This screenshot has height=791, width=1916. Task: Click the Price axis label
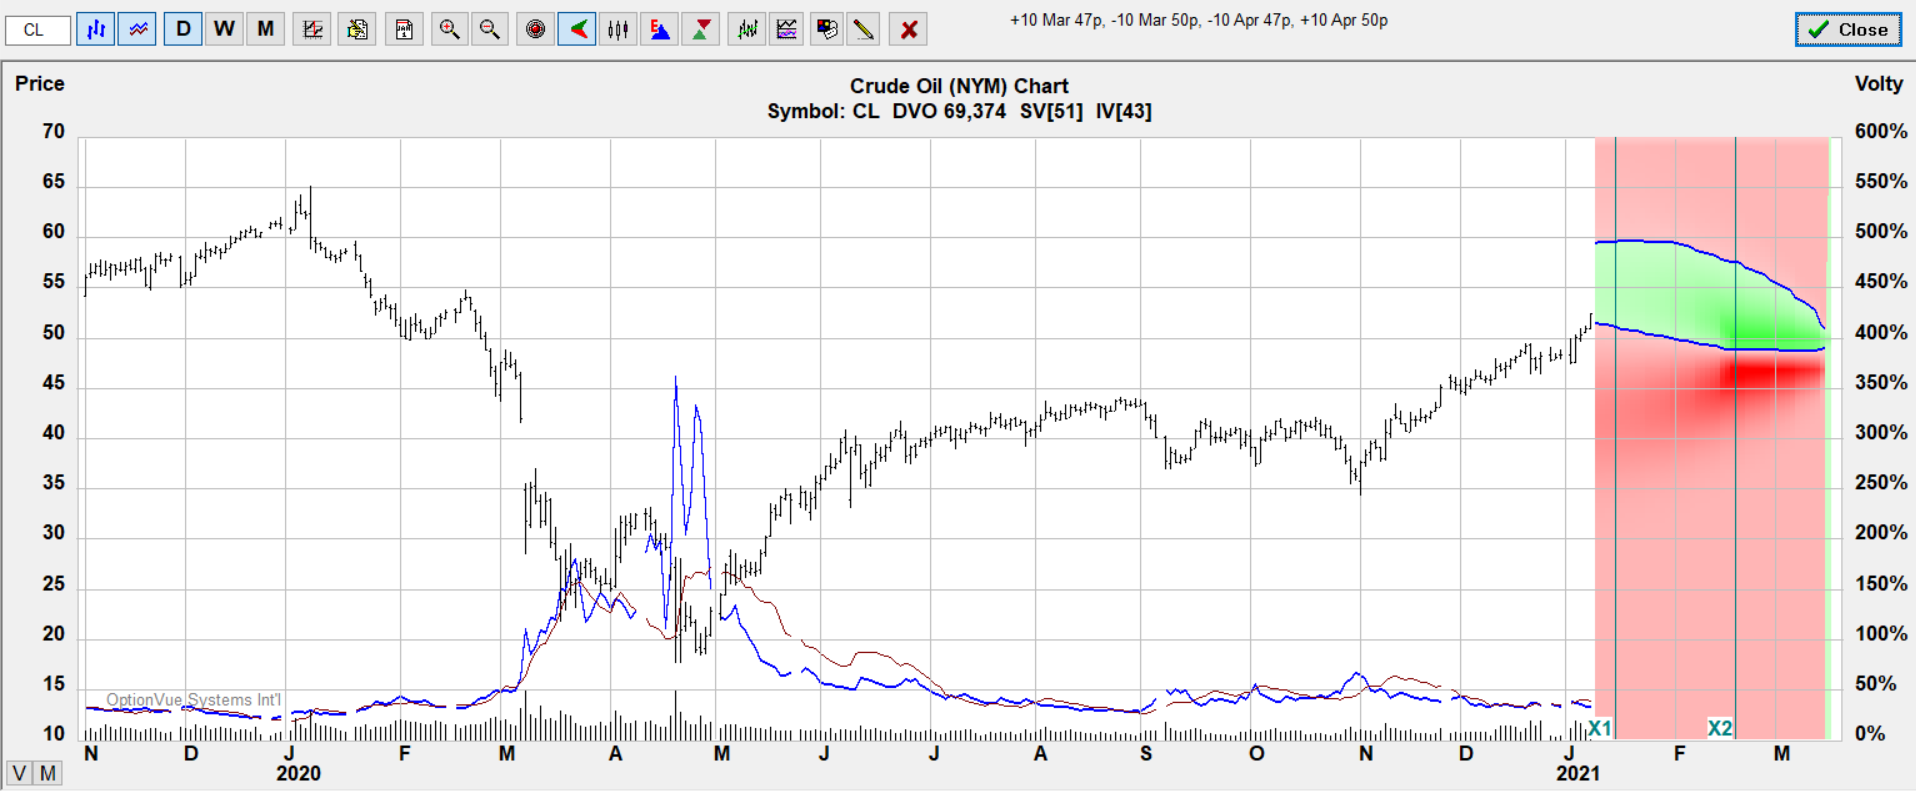point(40,84)
